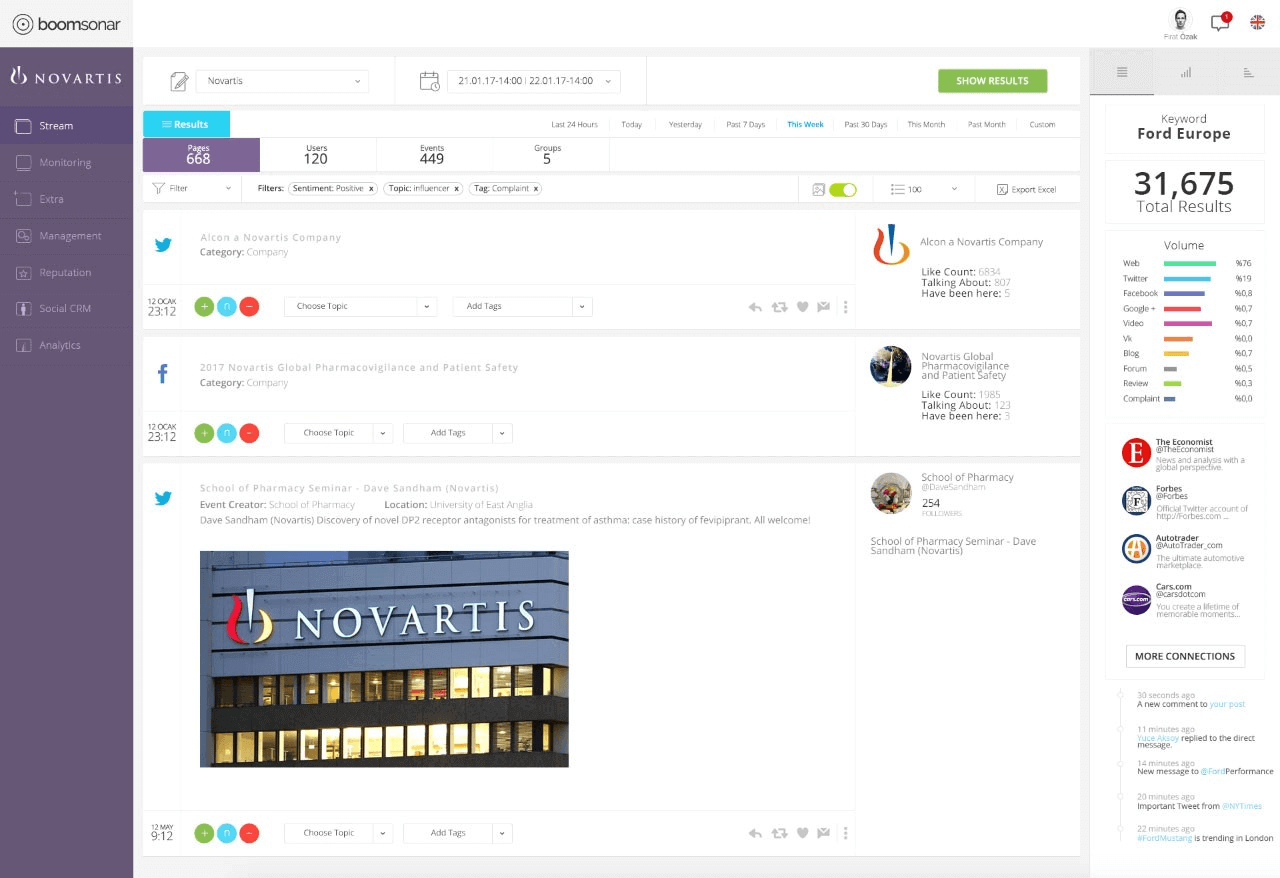Click the UK flag language icon

(1257, 22)
